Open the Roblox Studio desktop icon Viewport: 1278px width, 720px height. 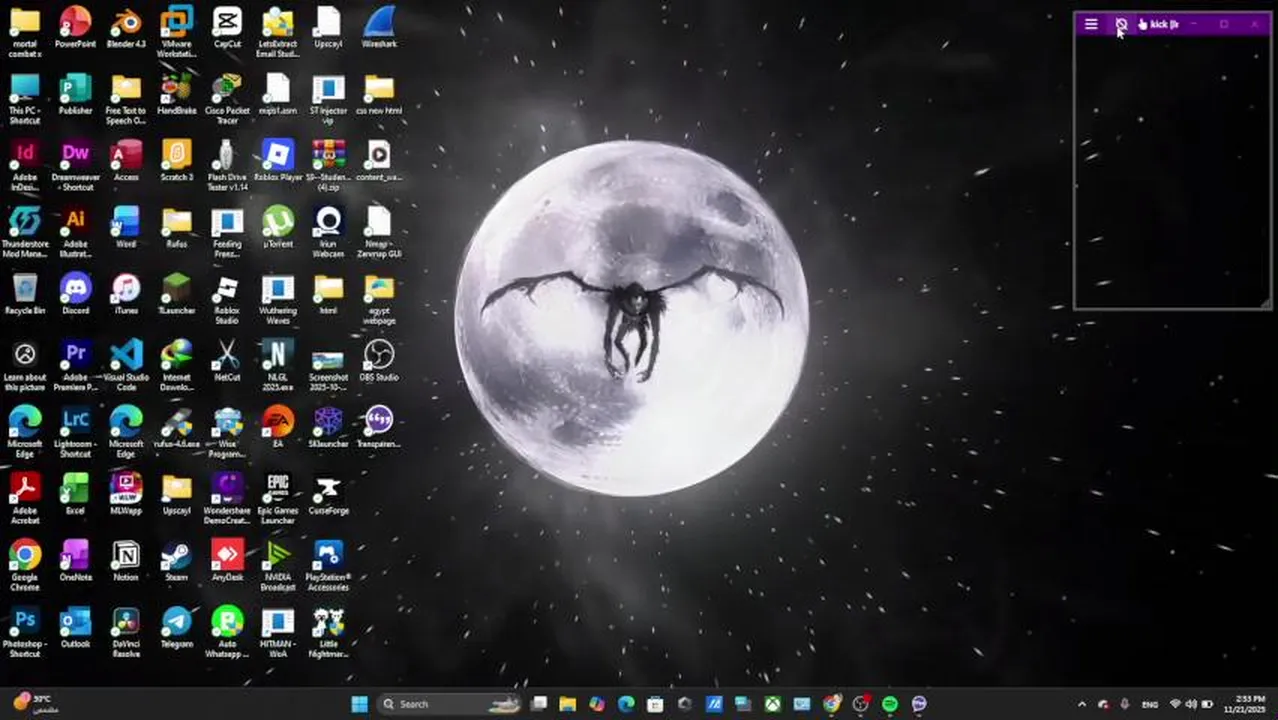click(x=227, y=298)
